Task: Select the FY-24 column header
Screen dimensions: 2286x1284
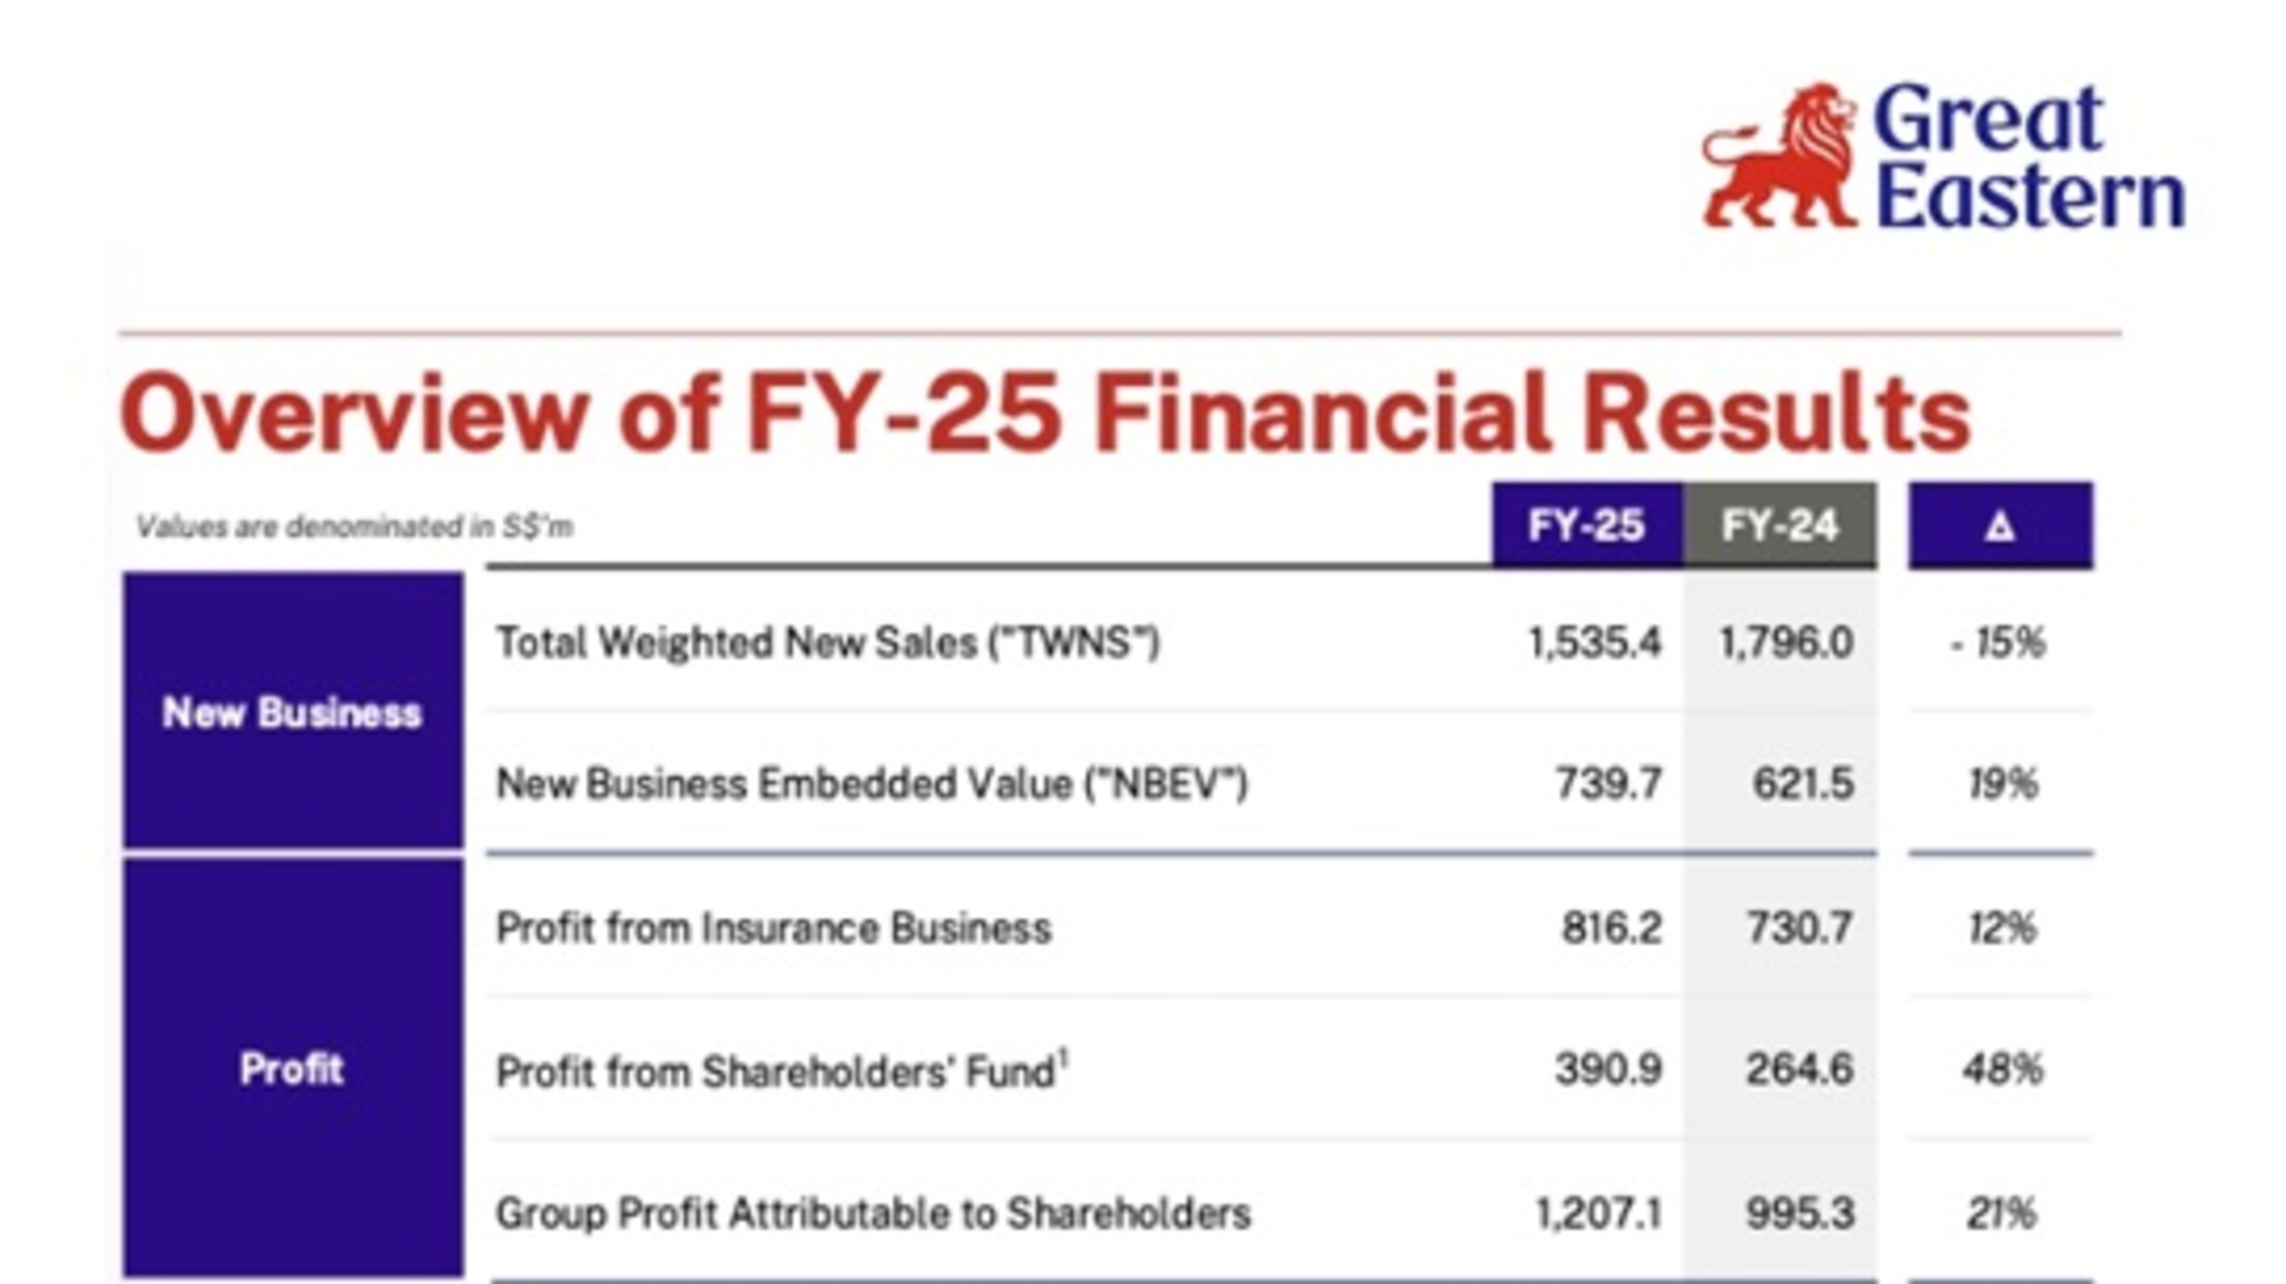Action: (1780, 526)
